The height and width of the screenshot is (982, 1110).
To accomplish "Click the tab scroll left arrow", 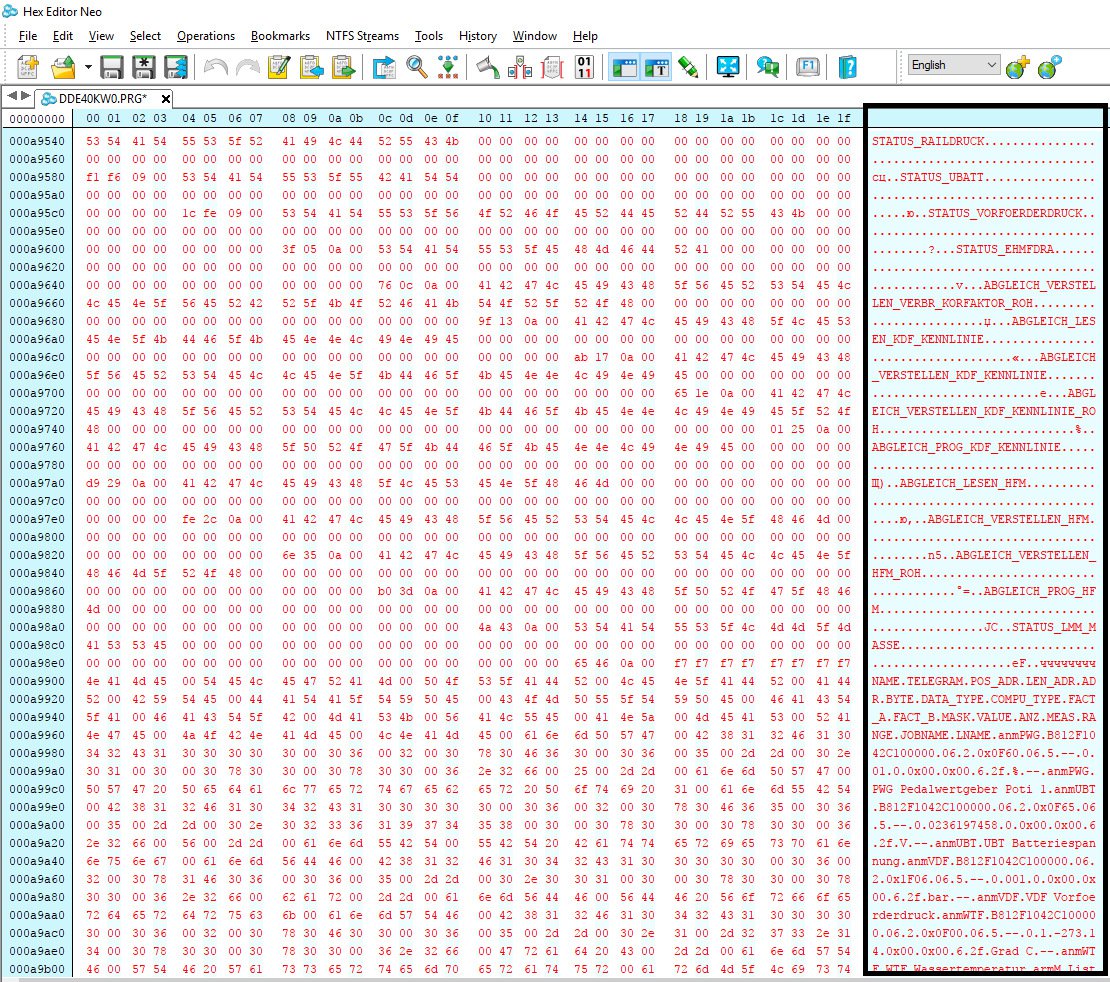I will tap(11, 96).
